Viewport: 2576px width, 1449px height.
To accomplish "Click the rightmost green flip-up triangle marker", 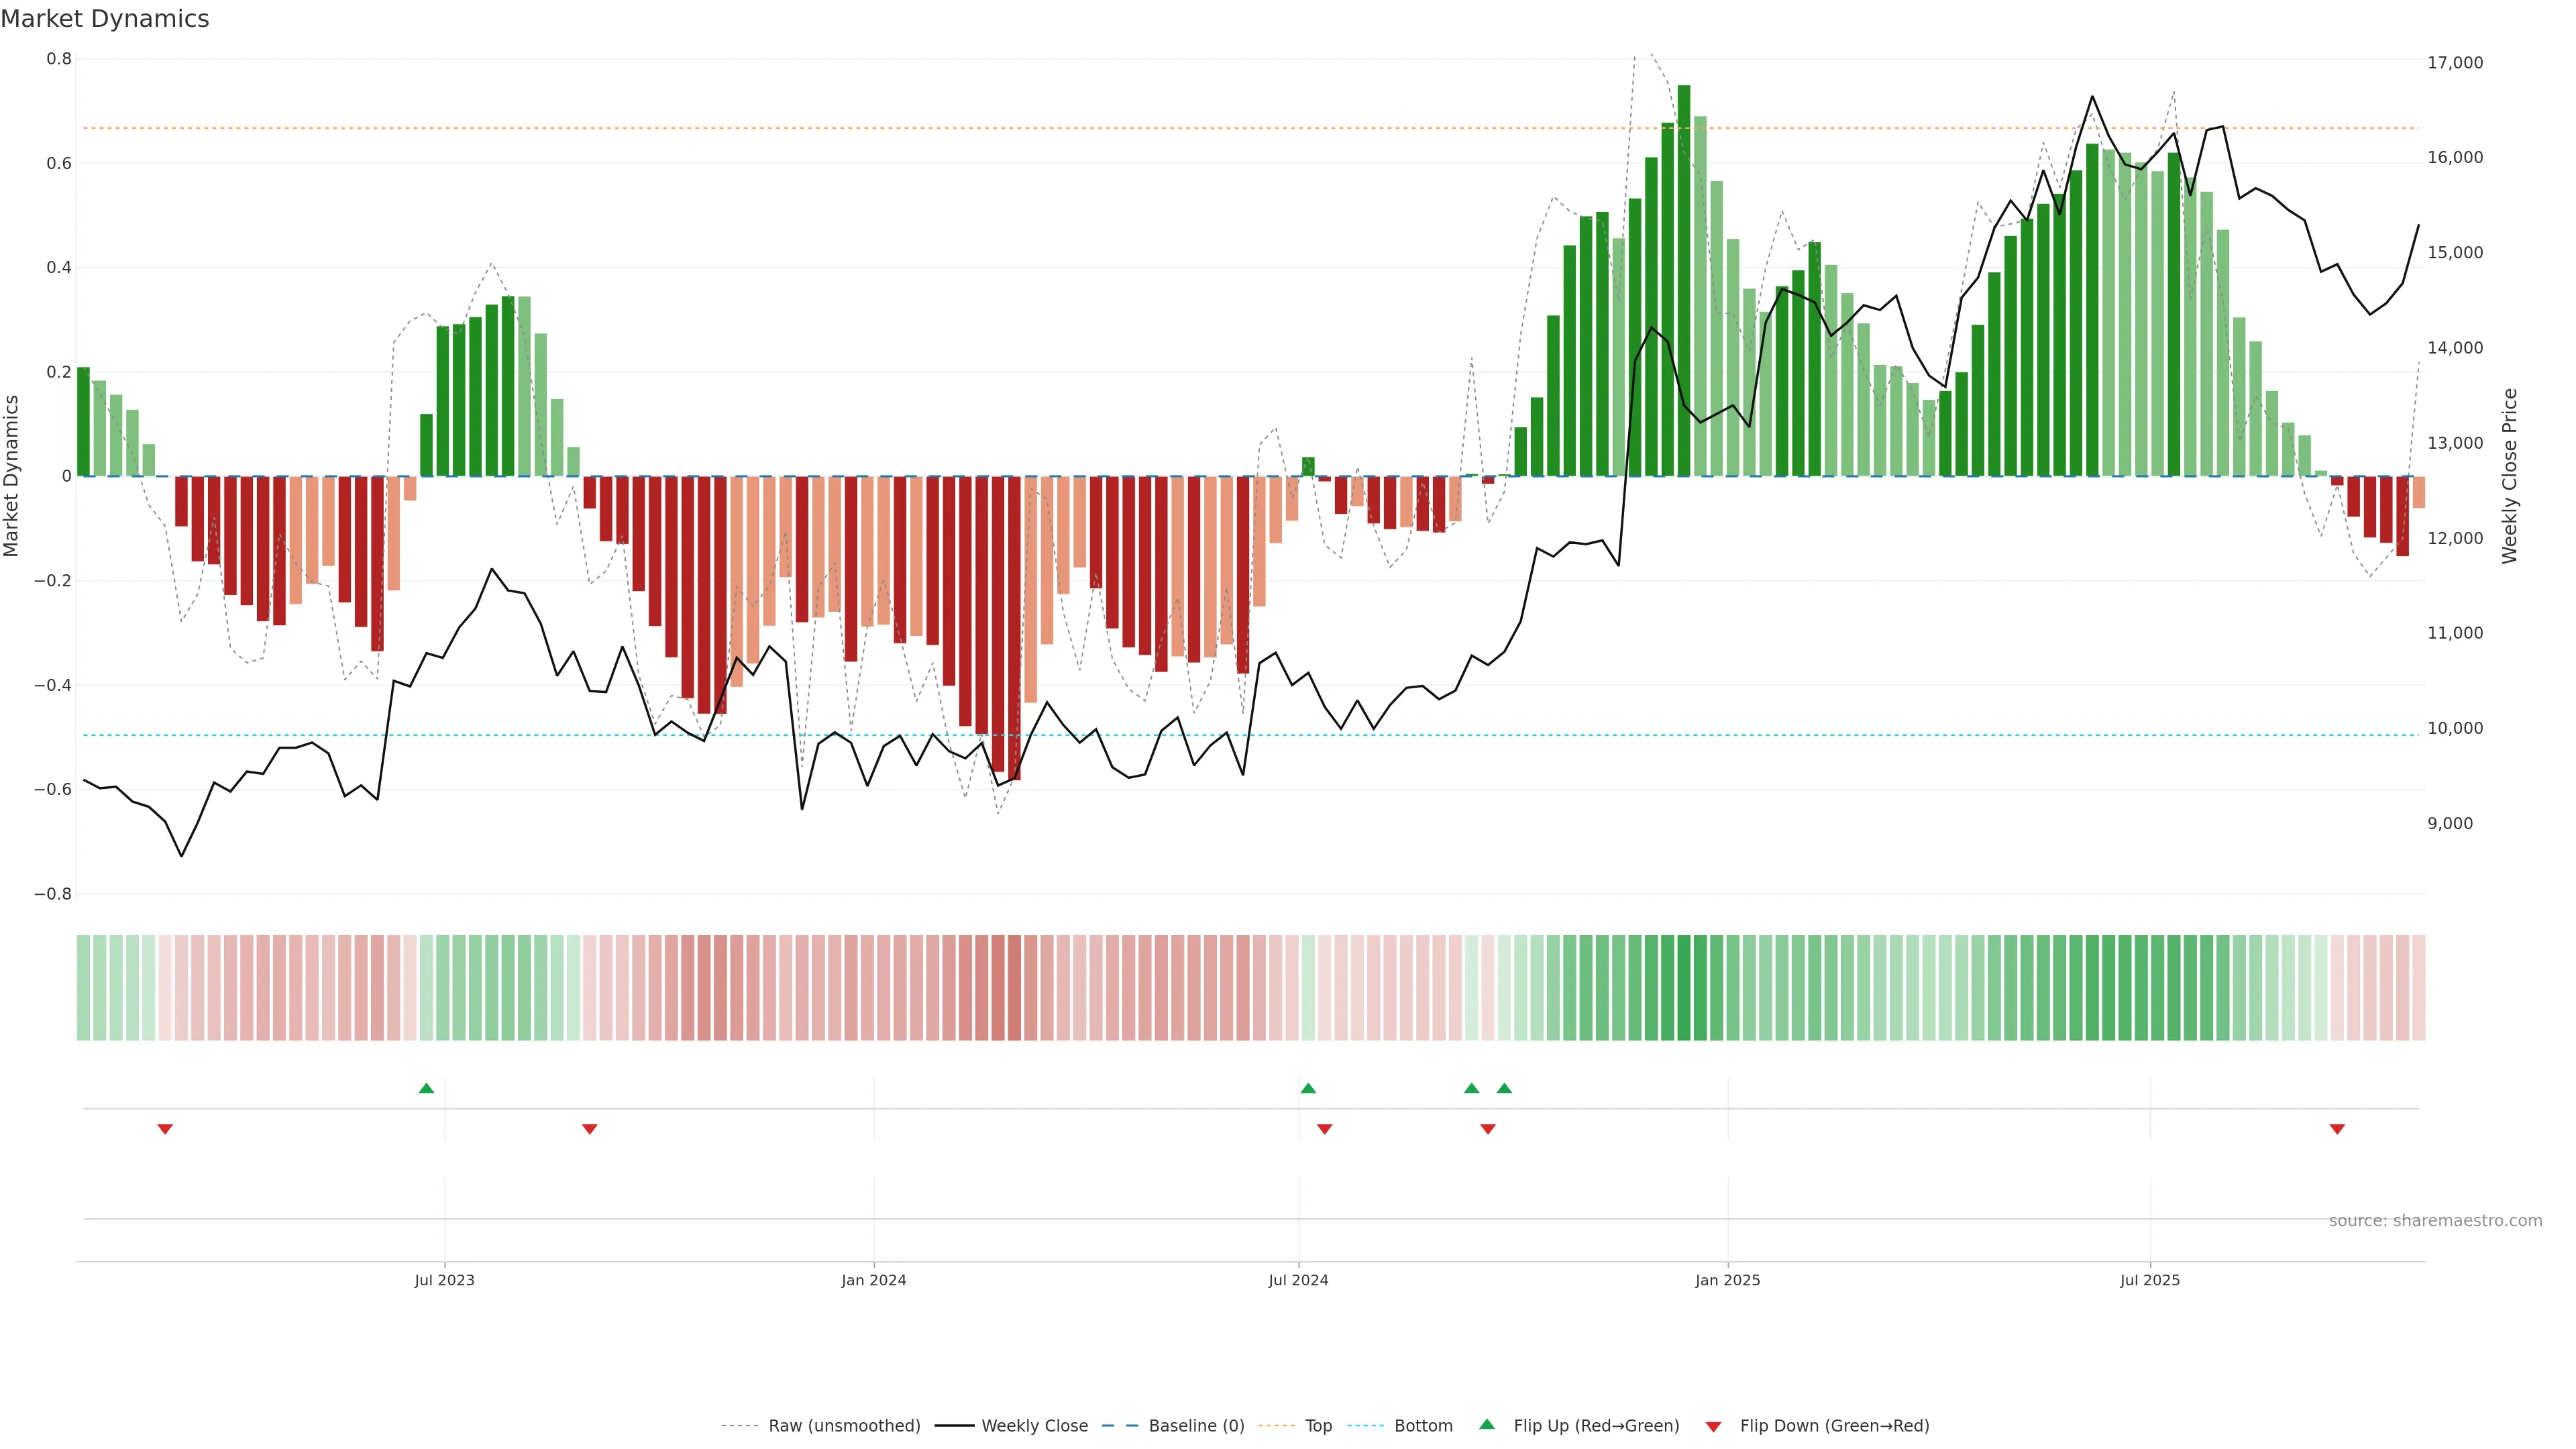I will 1504,1088.
